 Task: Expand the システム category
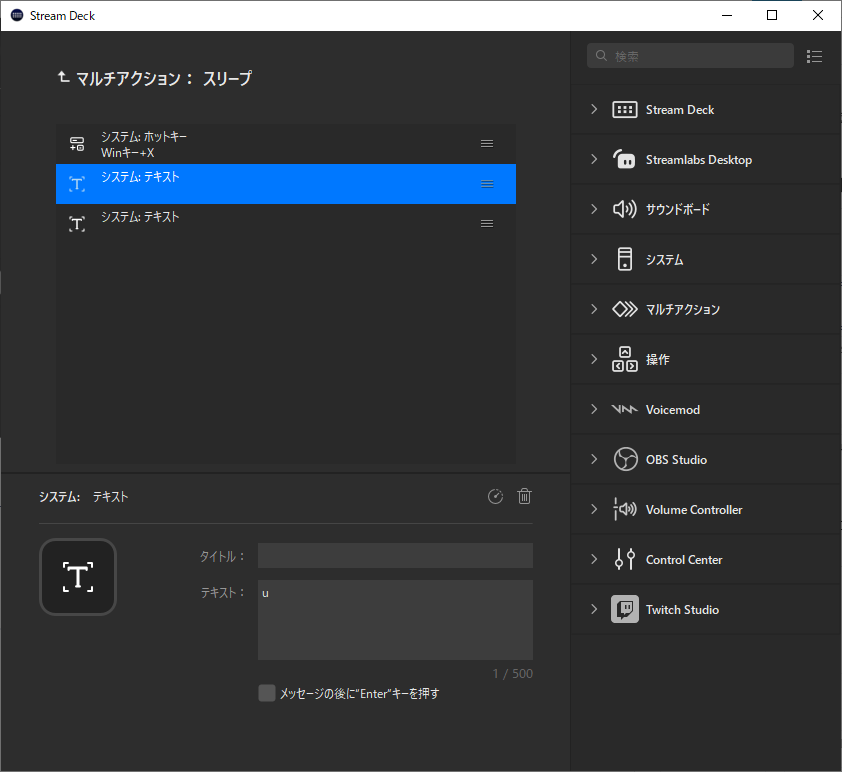pyautogui.click(x=594, y=259)
